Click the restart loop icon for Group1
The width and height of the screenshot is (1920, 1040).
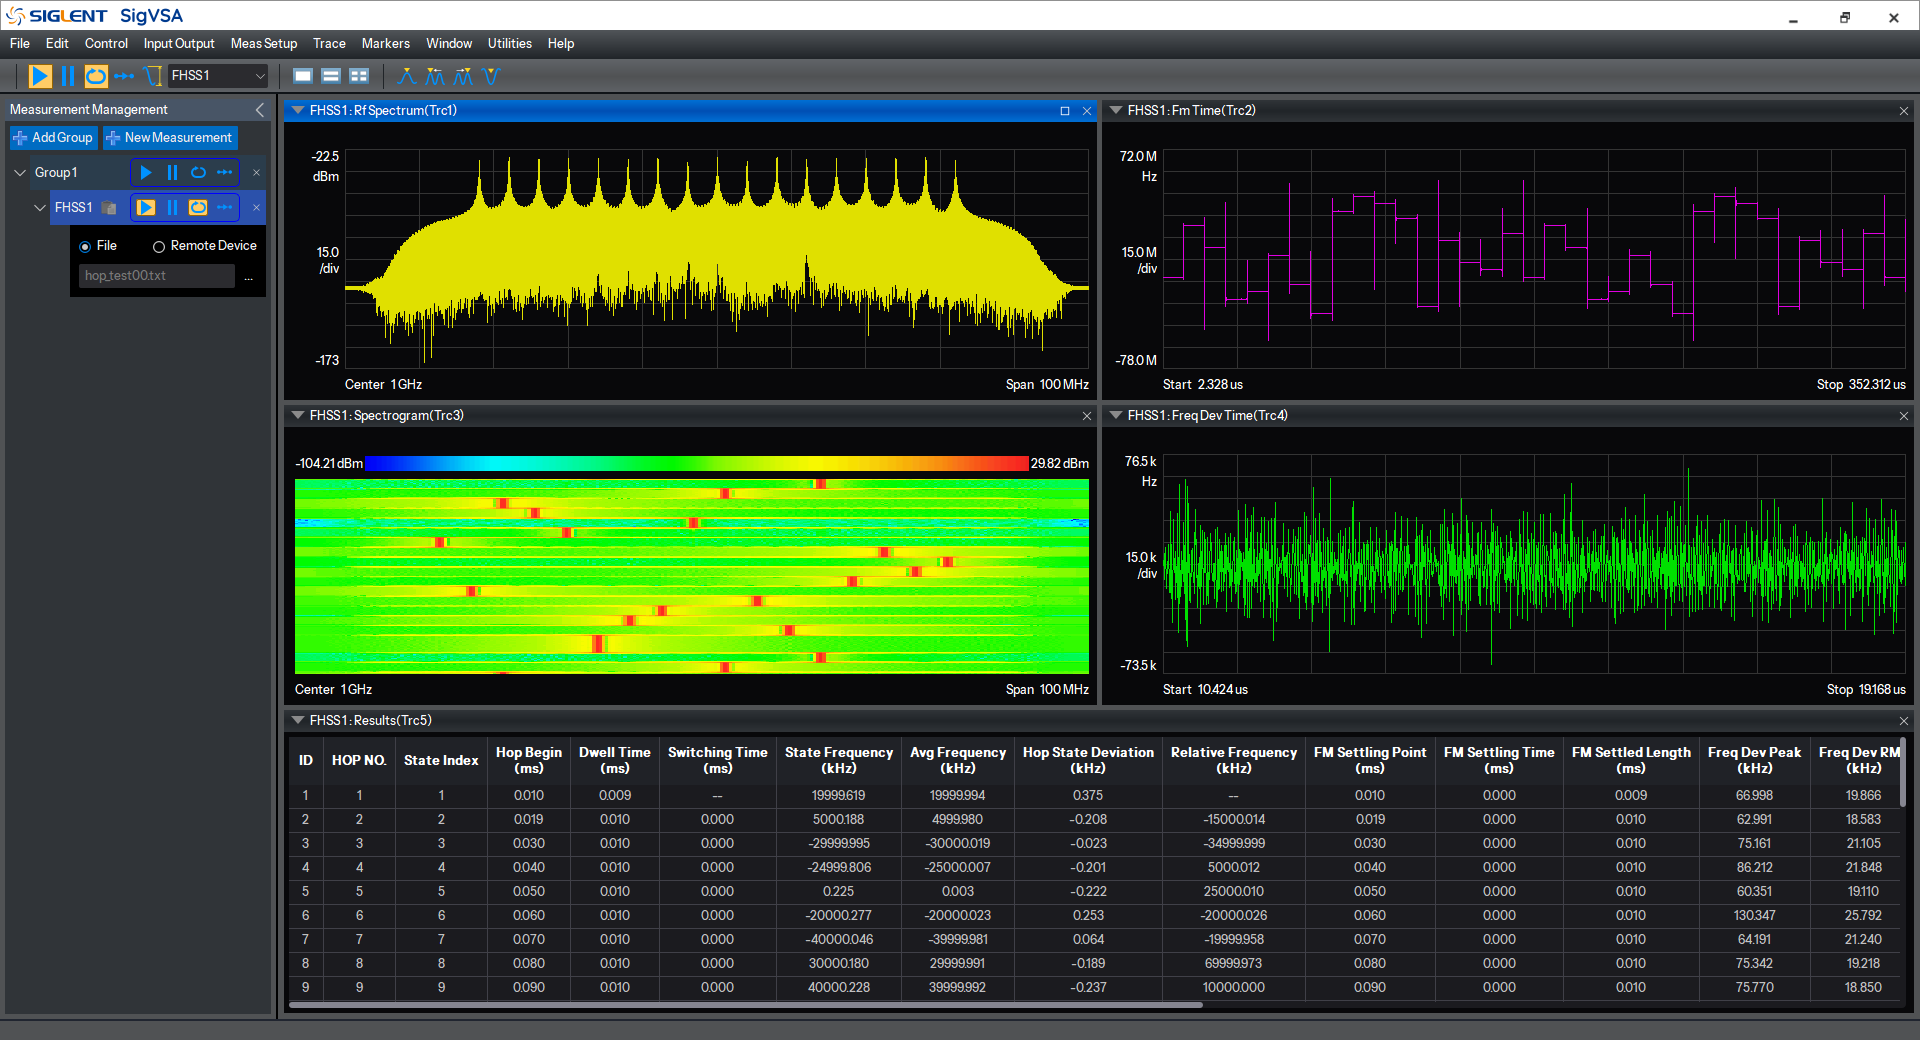click(x=198, y=173)
